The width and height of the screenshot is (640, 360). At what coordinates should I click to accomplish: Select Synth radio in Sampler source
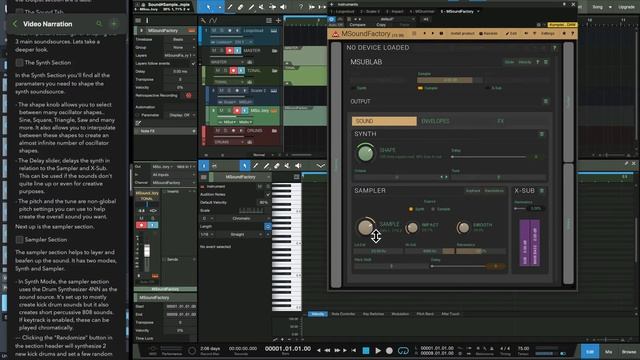click(411, 209)
